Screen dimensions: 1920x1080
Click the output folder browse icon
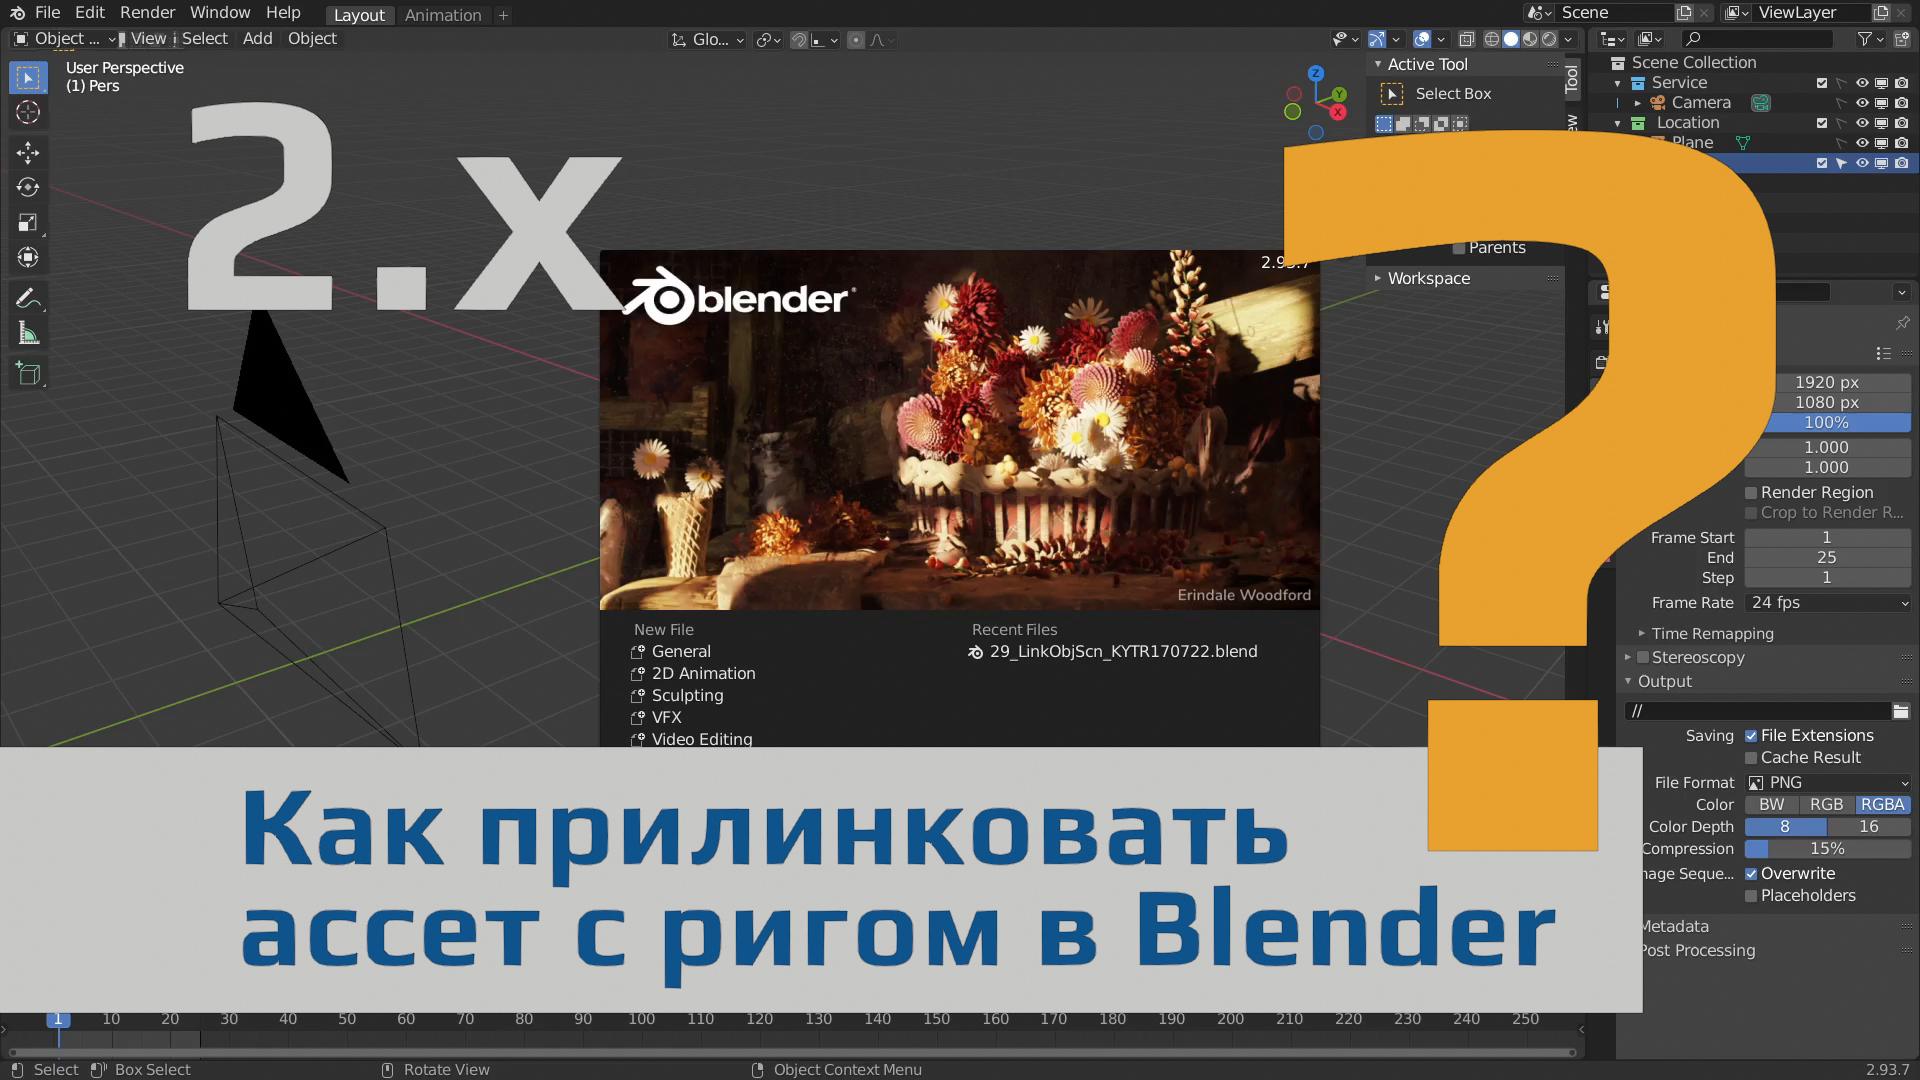click(x=1900, y=711)
